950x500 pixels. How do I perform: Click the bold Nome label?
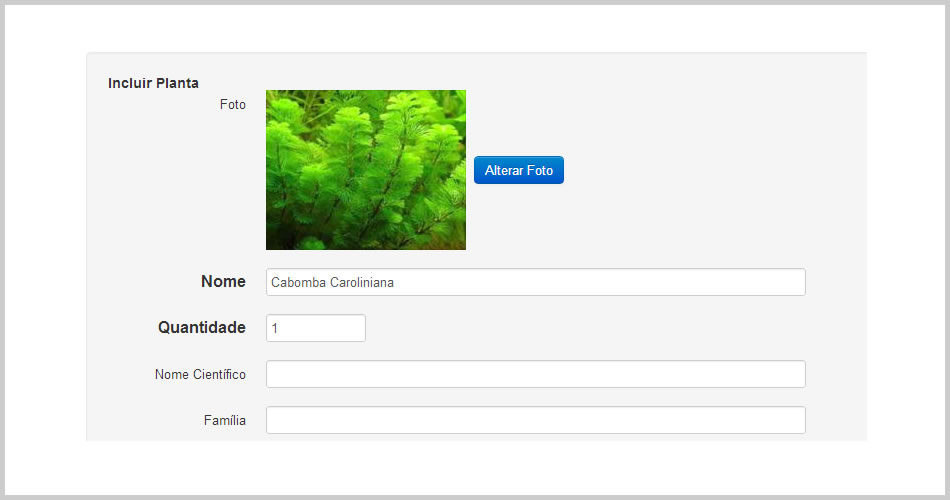tap(223, 281)
